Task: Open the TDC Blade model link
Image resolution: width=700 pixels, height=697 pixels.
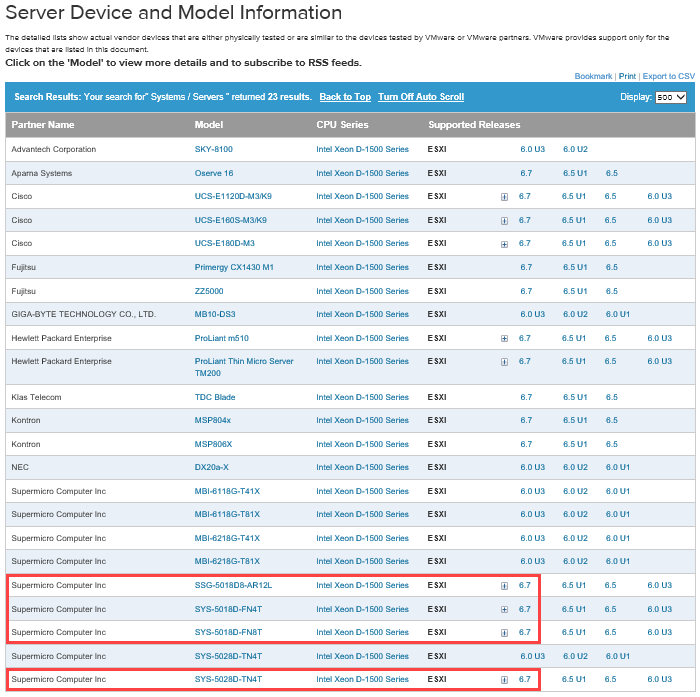Action: point(215,397)
